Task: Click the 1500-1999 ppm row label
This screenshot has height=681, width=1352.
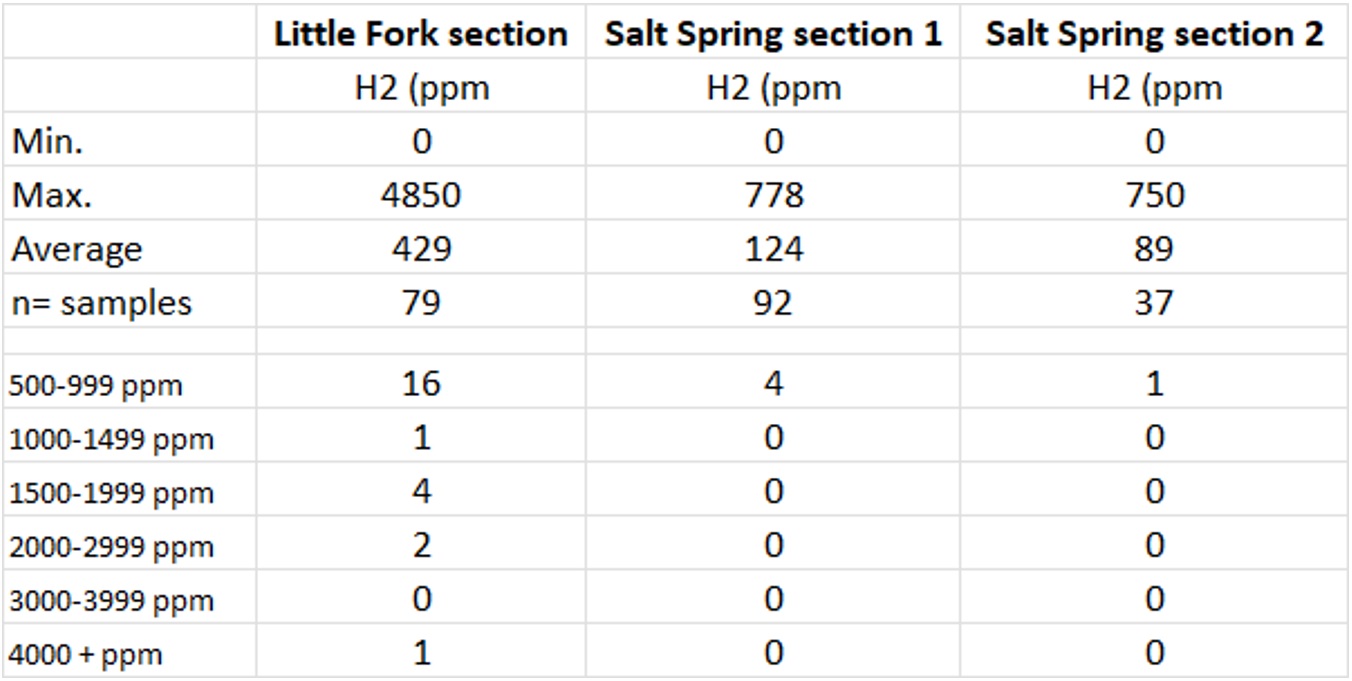Action: coord(111,494)
